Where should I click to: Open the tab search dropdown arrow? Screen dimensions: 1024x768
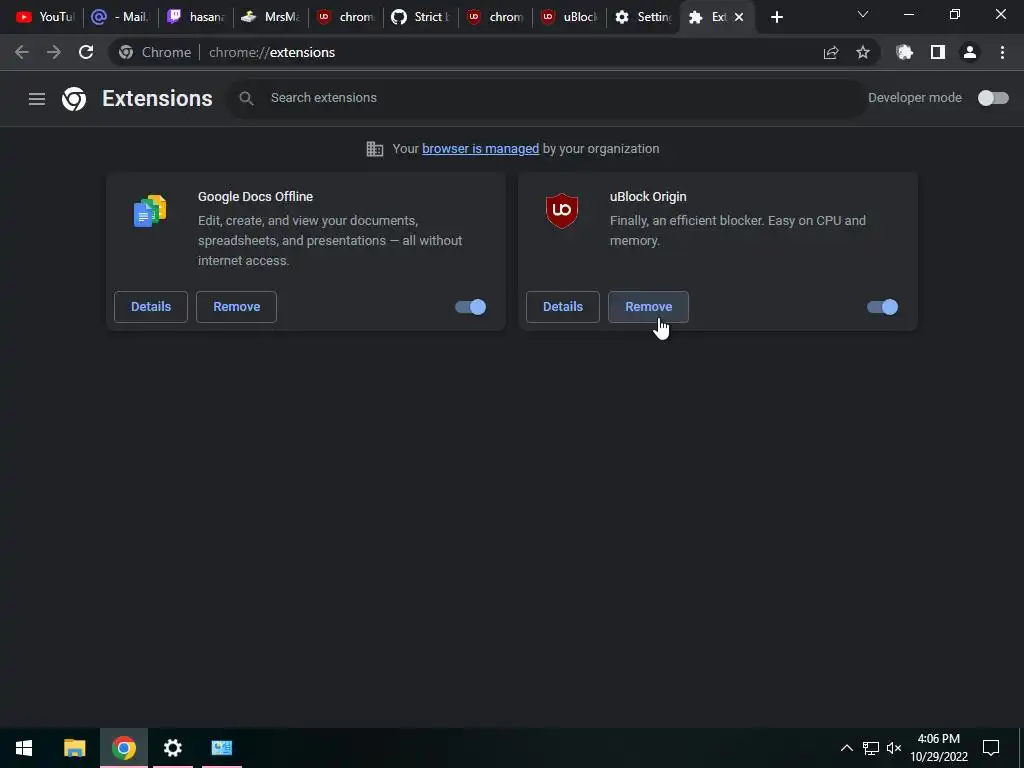[x=863, y=14]
